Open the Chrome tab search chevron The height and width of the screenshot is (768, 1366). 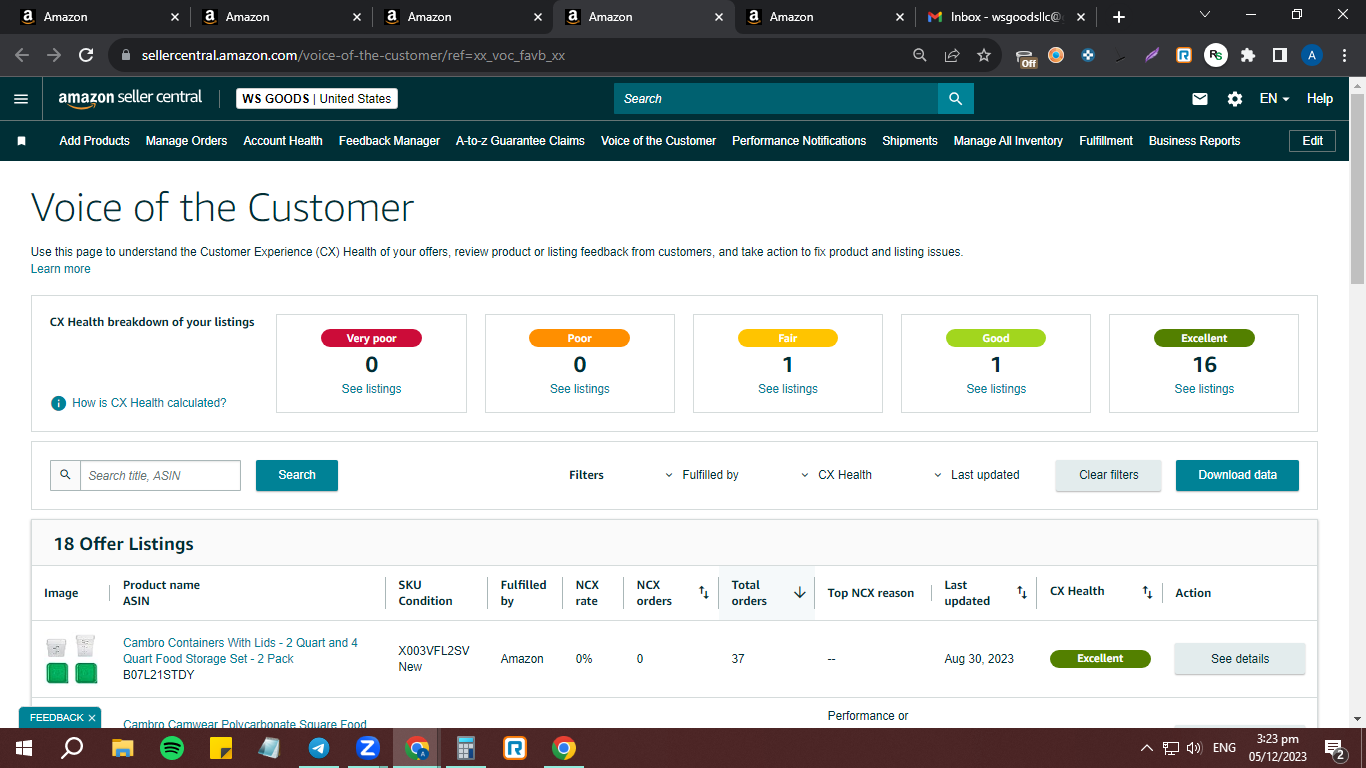coord(1205,15)
